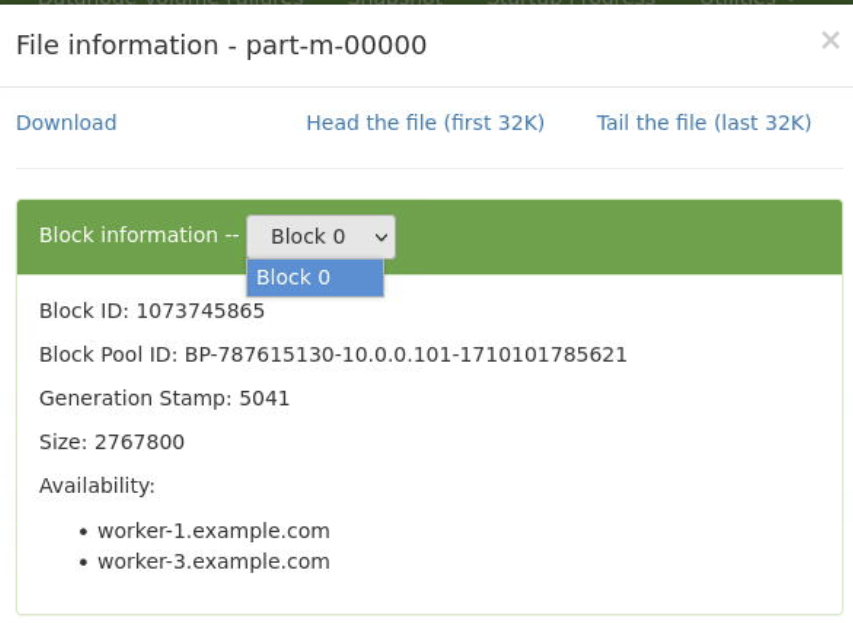
Task: Click the worker-1.example.com availability entry
Action: [x=215, y=531]
